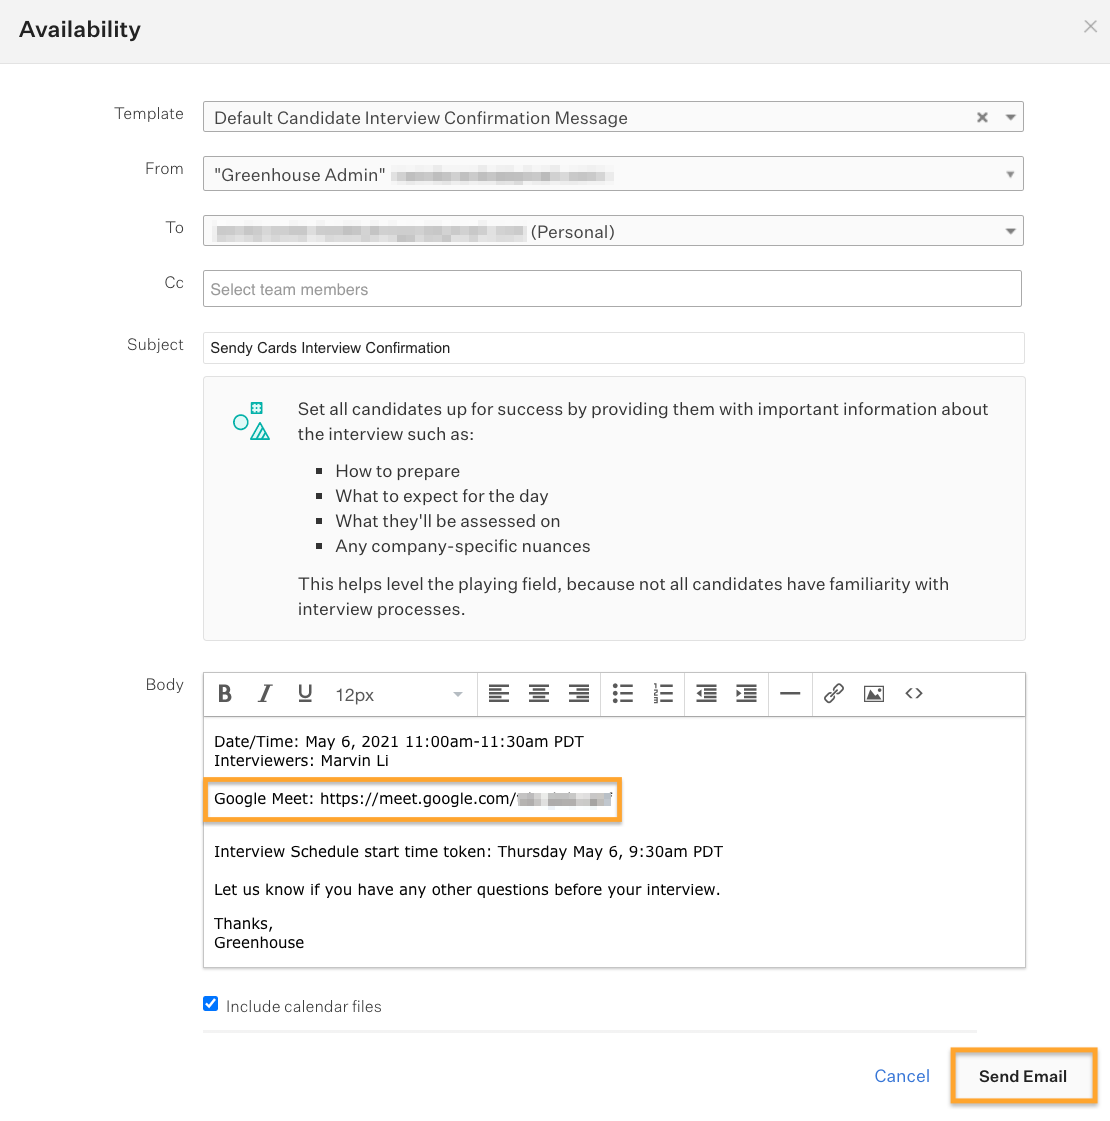1110x1121 pixels.
Task: Switch to HTML code view
Action: [x=913, y=693]
